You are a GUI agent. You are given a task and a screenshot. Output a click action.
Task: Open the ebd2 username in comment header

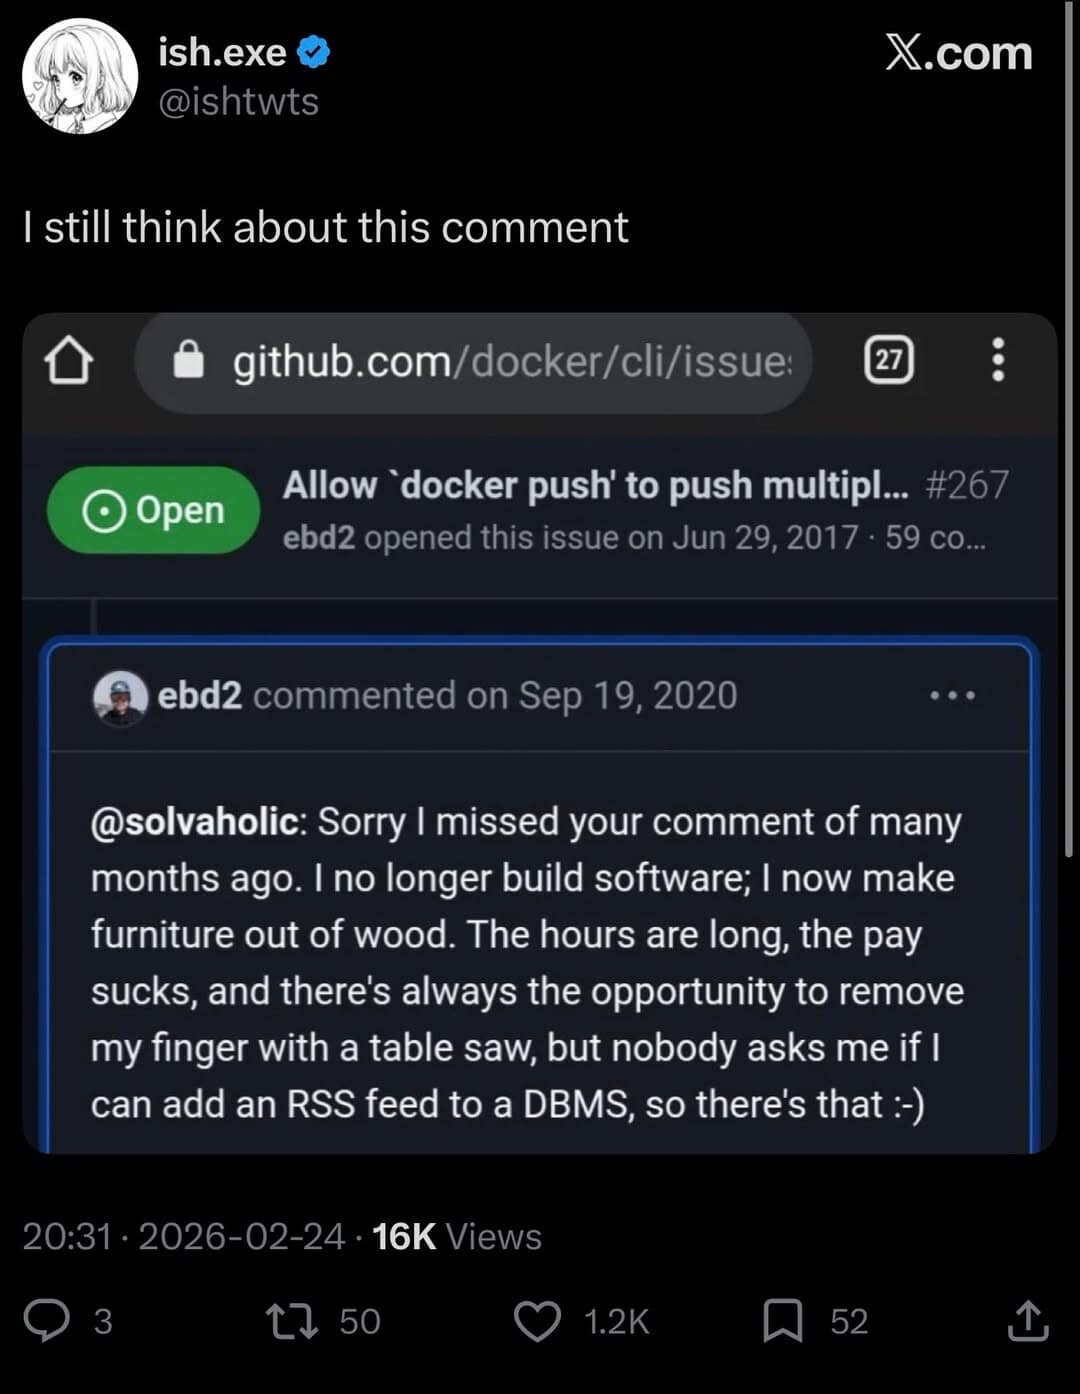coord(199,695)
